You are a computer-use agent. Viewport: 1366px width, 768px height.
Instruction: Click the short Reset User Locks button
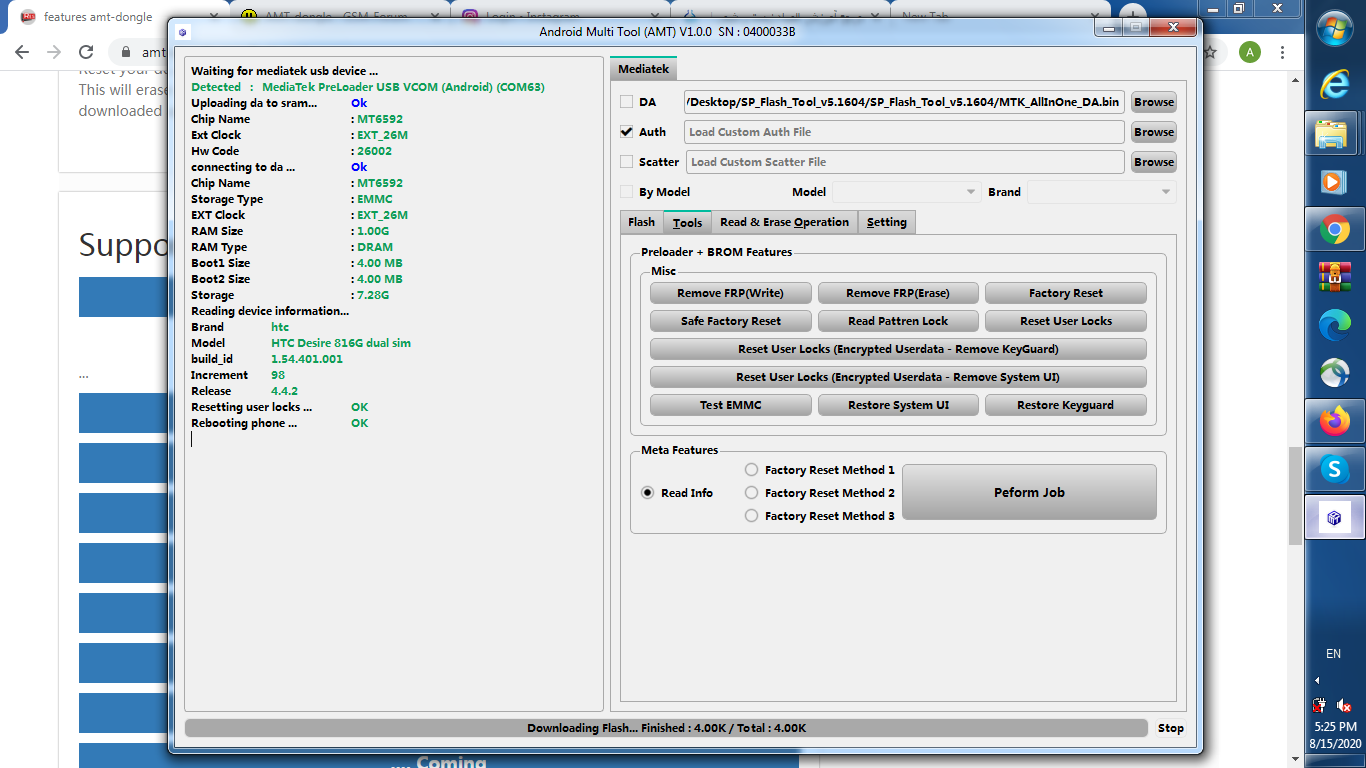point(1066,321)
